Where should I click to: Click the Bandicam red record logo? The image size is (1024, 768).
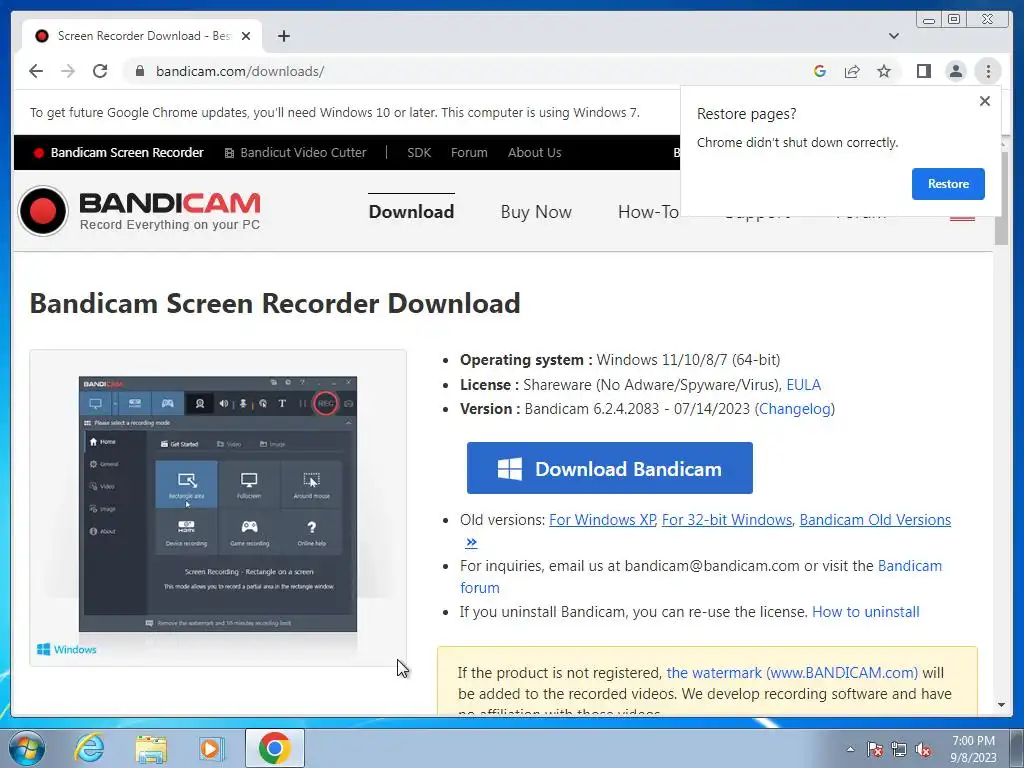click(43, 211)
